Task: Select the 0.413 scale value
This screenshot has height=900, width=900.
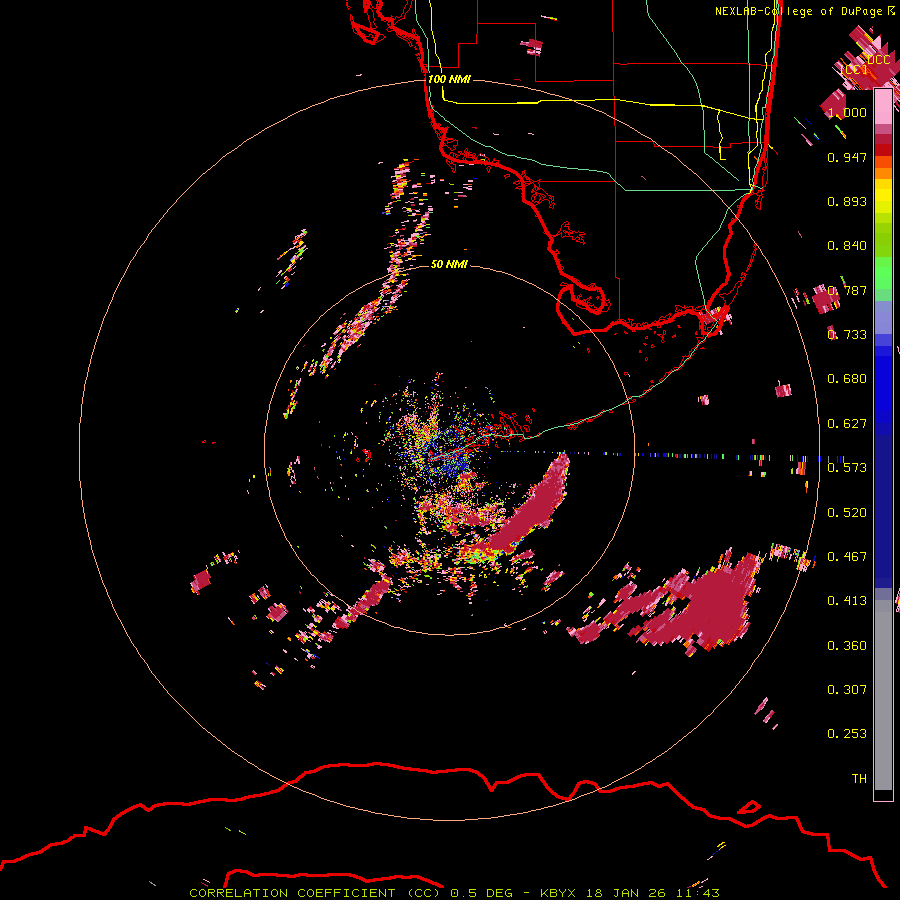Action: [847, 601]
